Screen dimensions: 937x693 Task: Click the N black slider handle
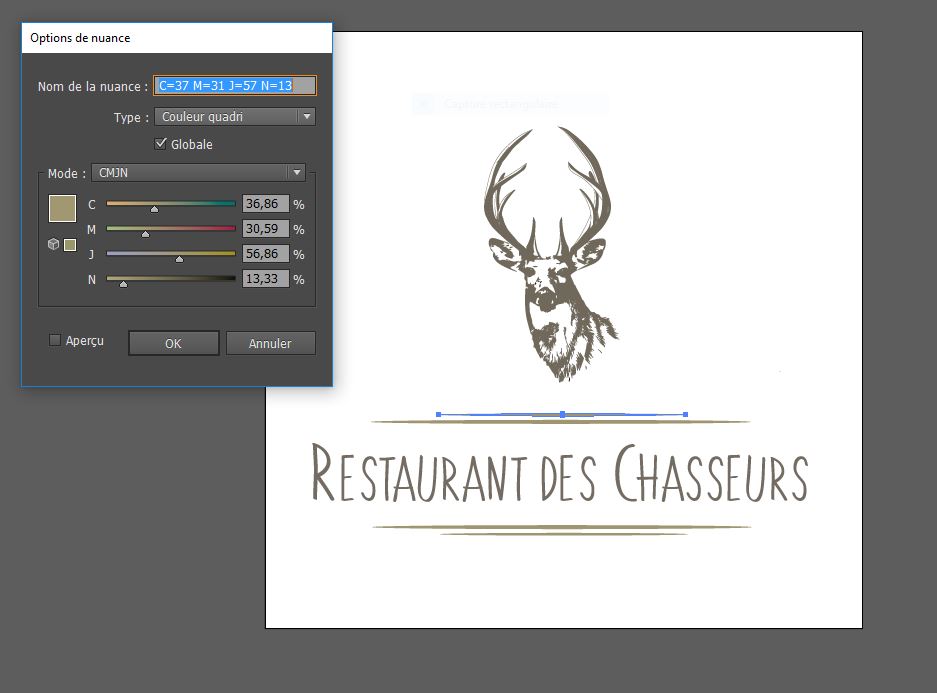coord(123,284)
